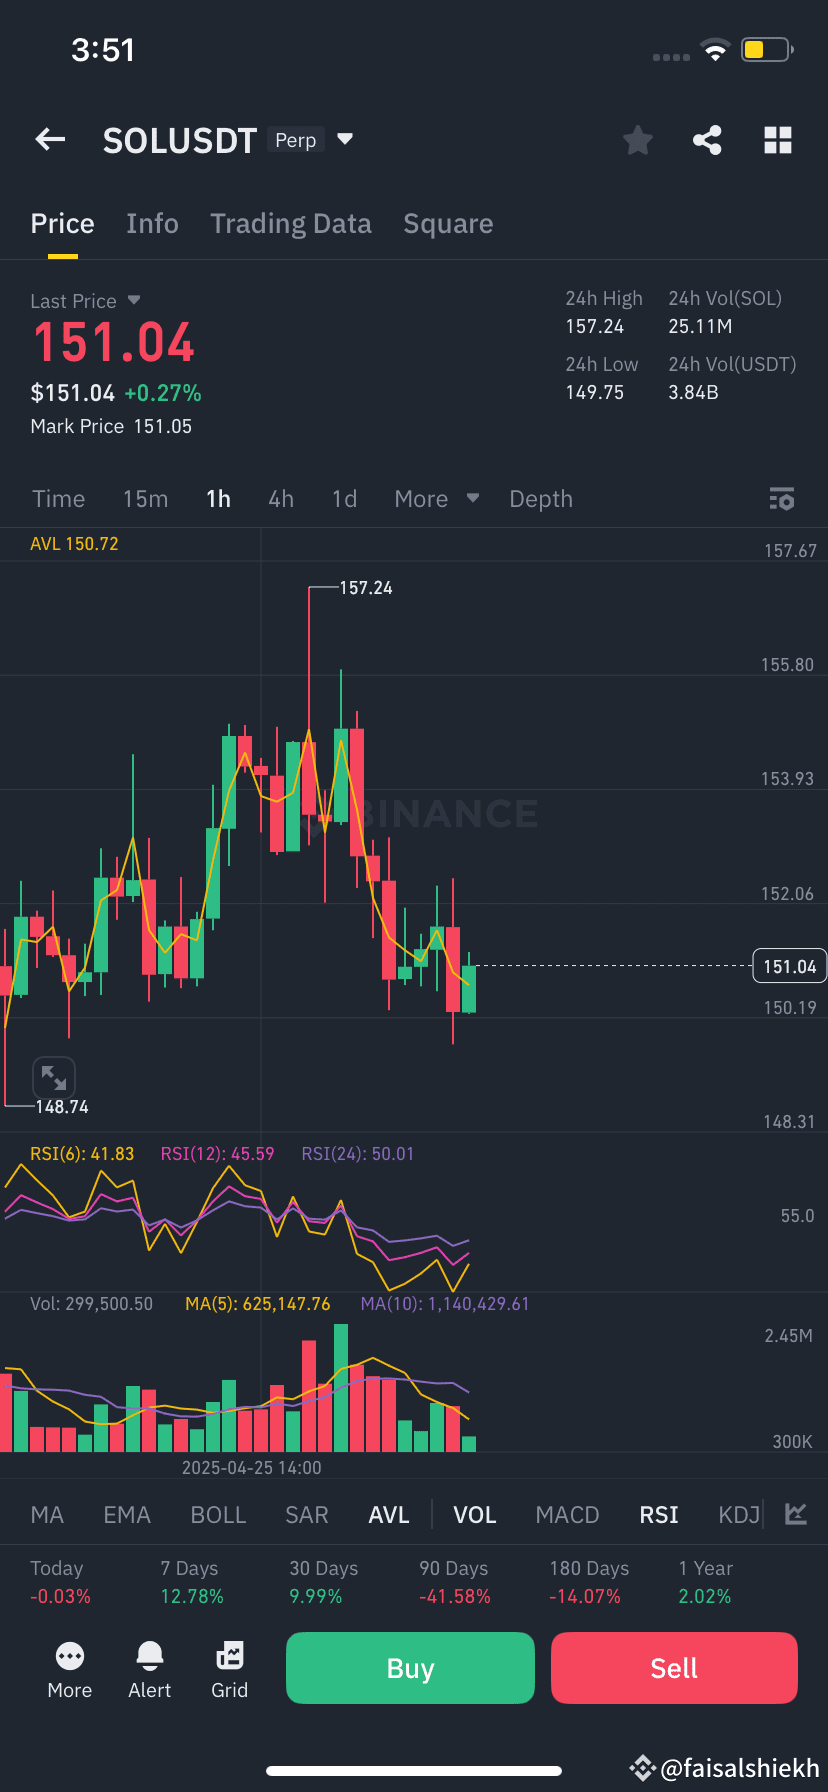The width and height of the screenshot is (828, 1792).
Task: Tap the 1 Year 2.02% performance
Action: click(705, 1582)
